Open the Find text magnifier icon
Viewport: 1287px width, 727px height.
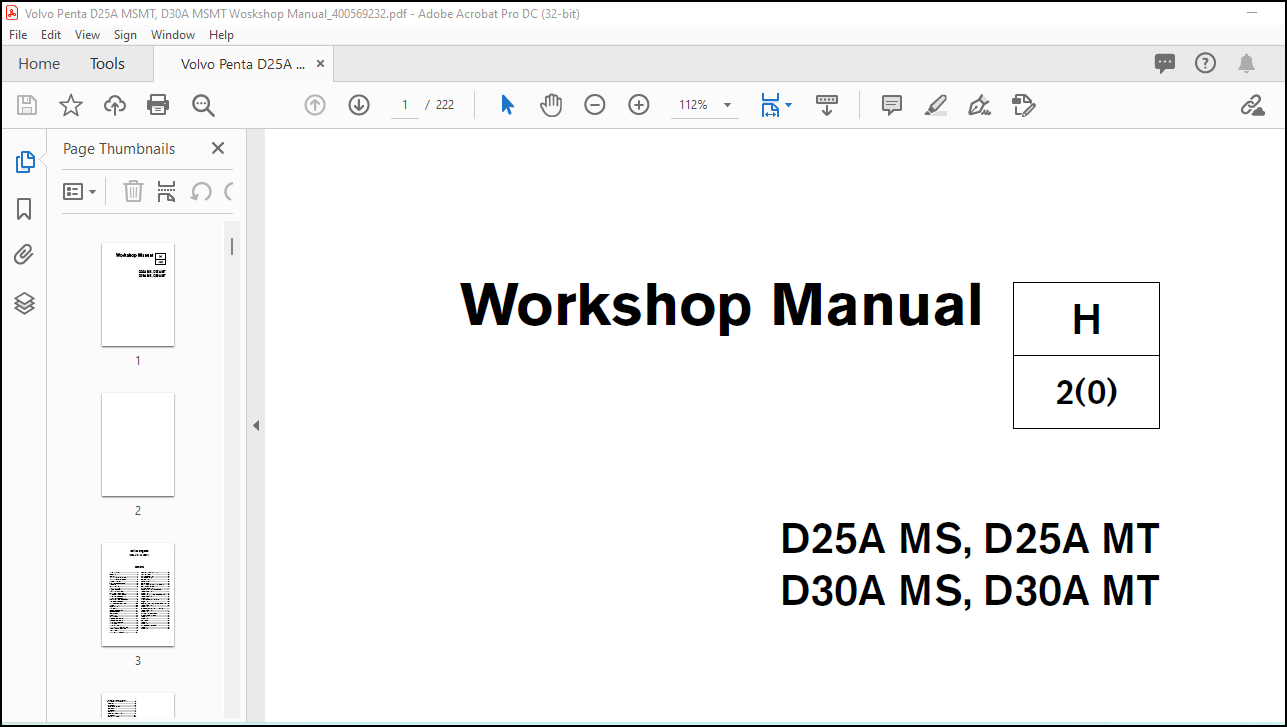[x=204, y=105]
